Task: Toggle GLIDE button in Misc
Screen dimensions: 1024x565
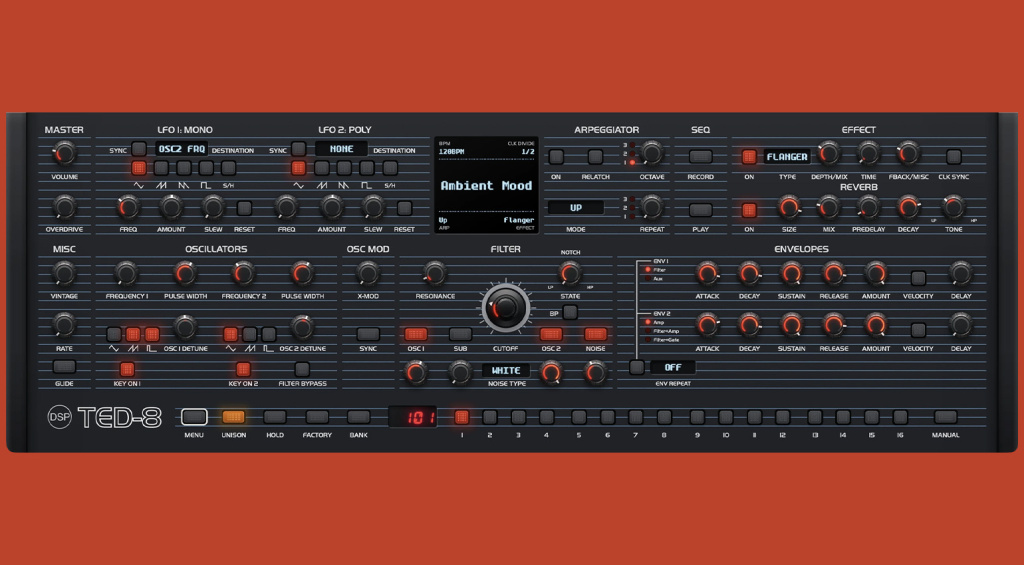Action: 64,366
